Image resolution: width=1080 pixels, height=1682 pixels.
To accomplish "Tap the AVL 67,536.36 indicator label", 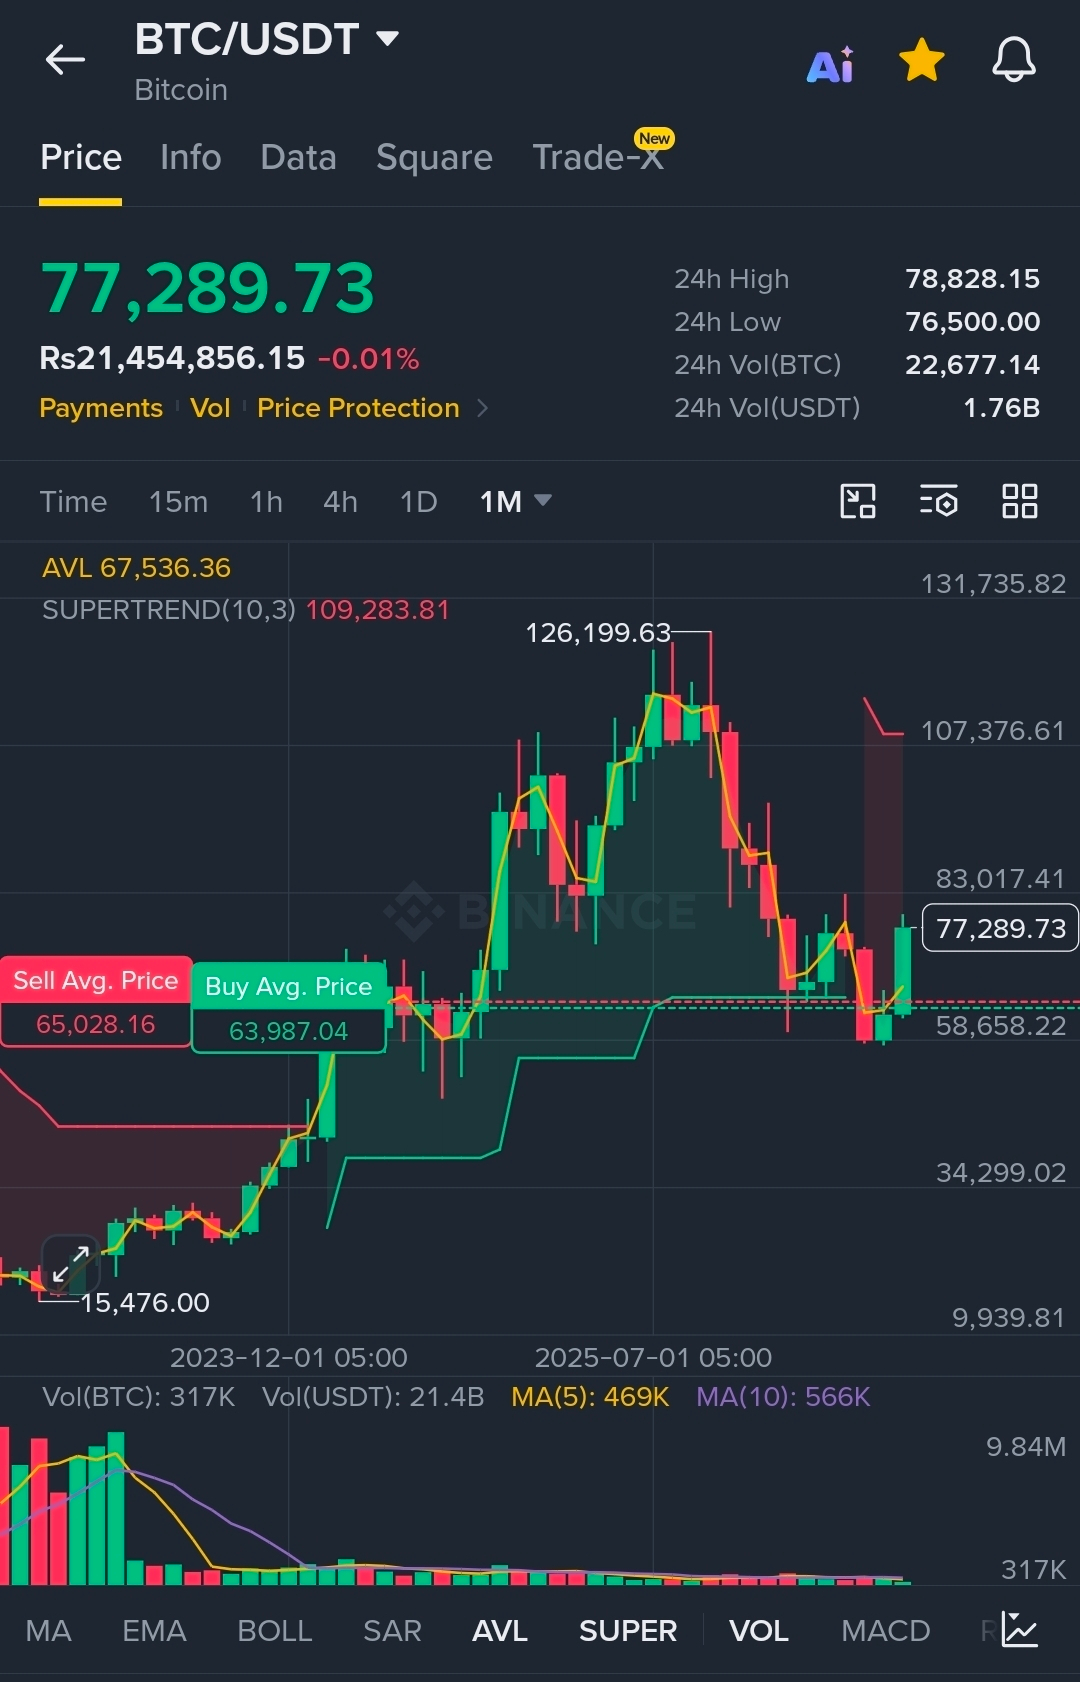I will [136, 568].
